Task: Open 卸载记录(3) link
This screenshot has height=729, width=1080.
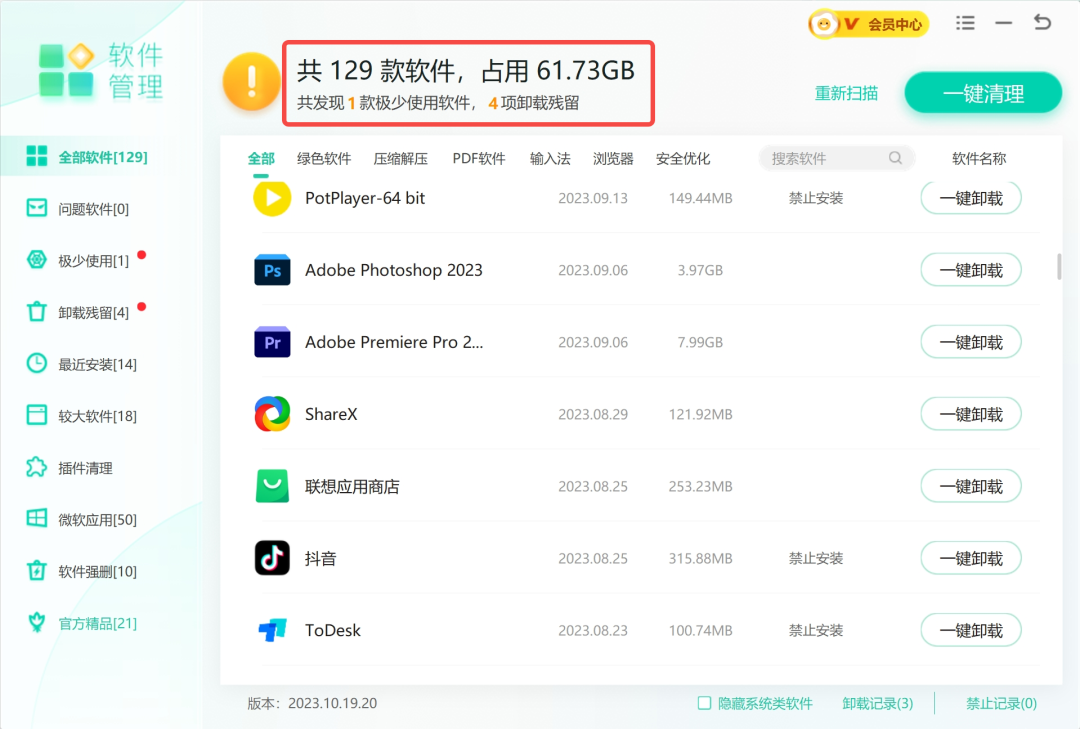Action: tap(878, 703)
